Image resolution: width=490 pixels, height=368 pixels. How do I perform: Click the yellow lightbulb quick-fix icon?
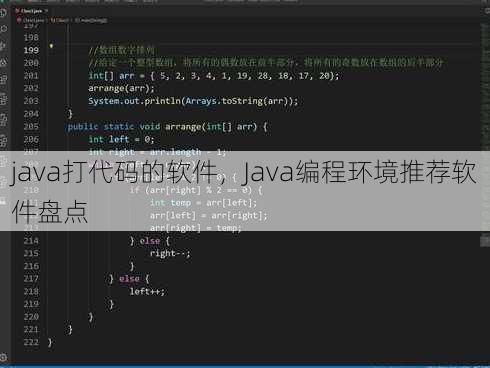[x=51, y=46]
